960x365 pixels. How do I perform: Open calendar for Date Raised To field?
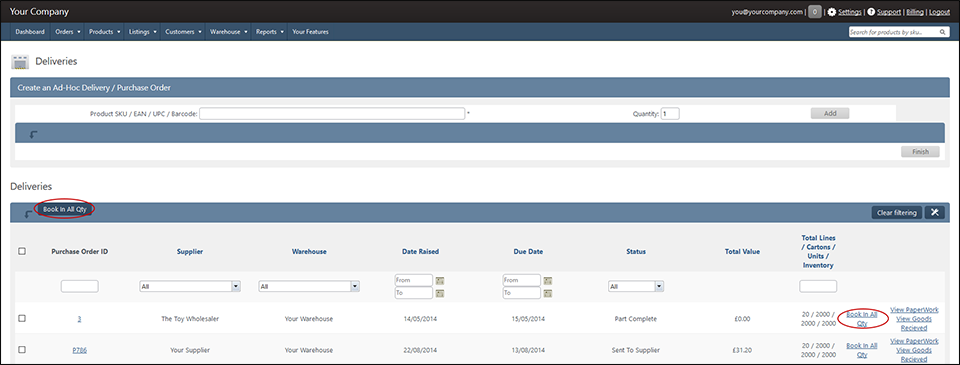(440, 293)
